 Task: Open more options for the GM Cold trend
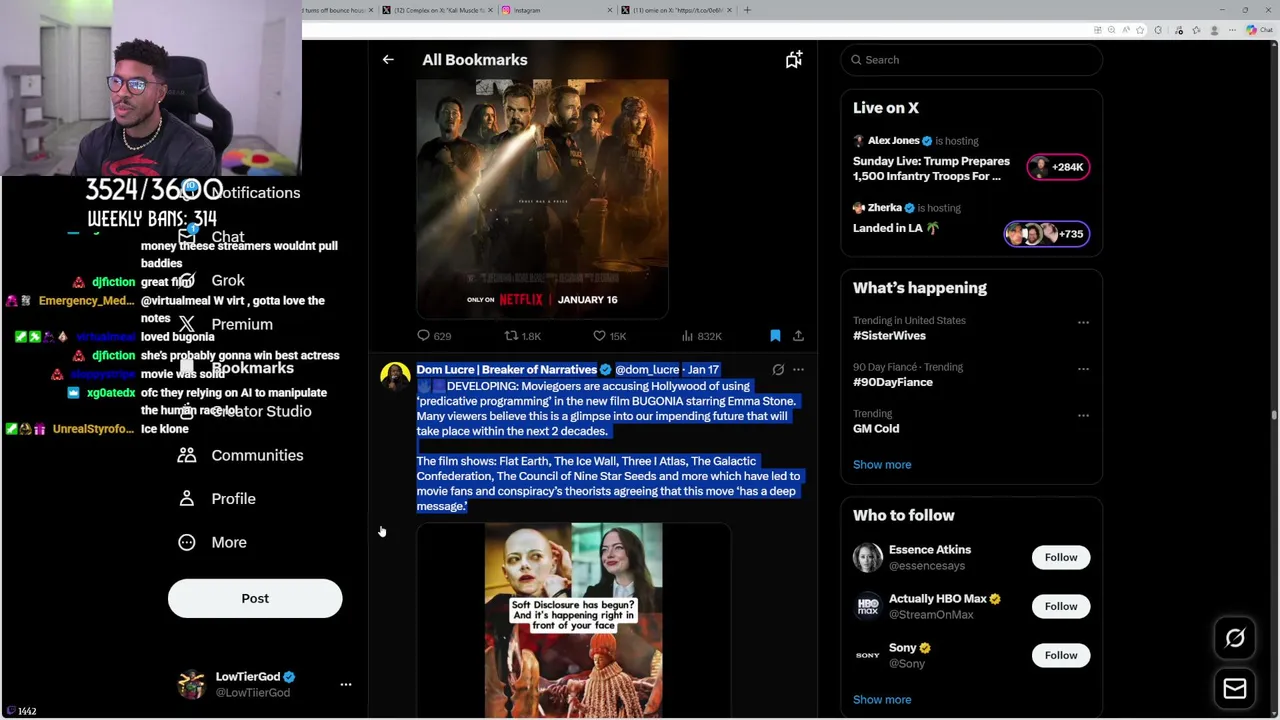point(1083,415)
